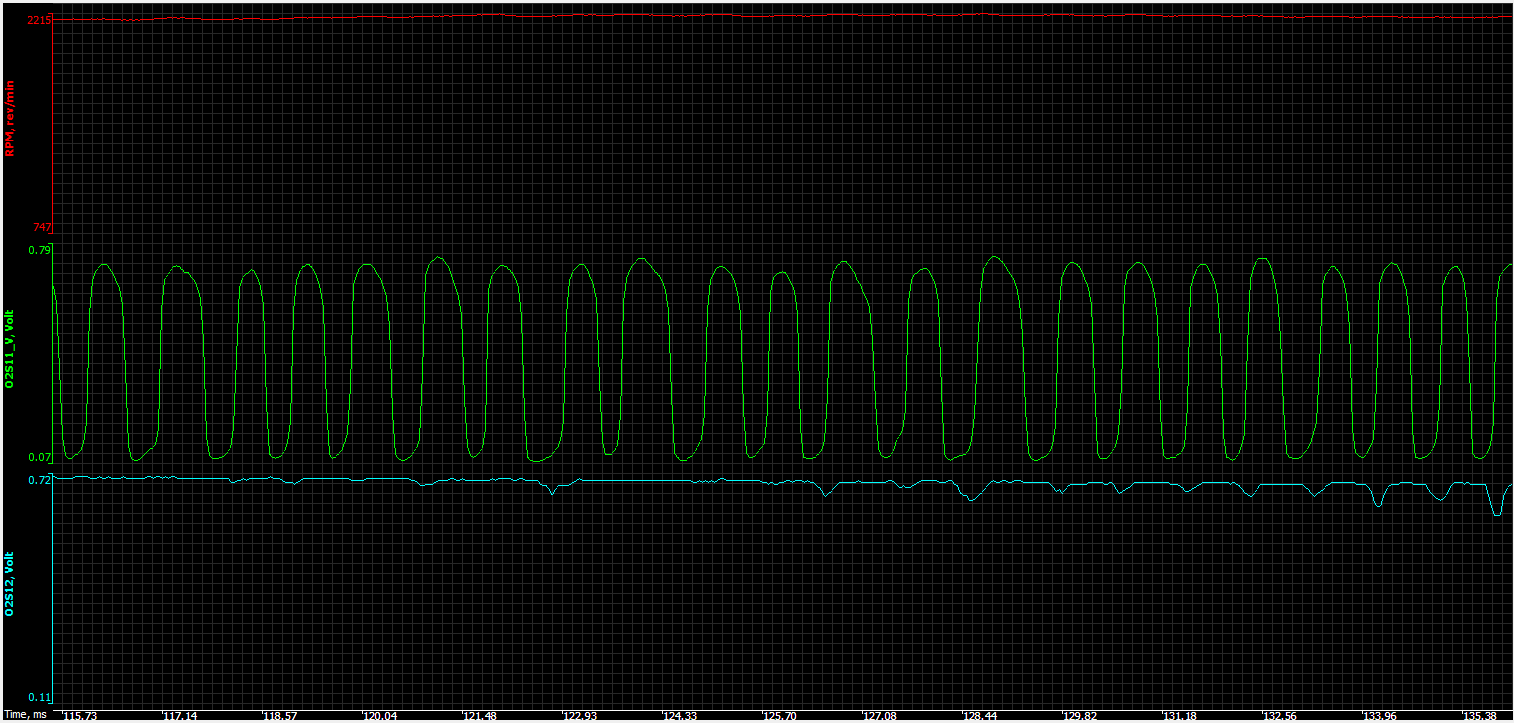Click the 0.11 O2S12 lower scale value

40,696
